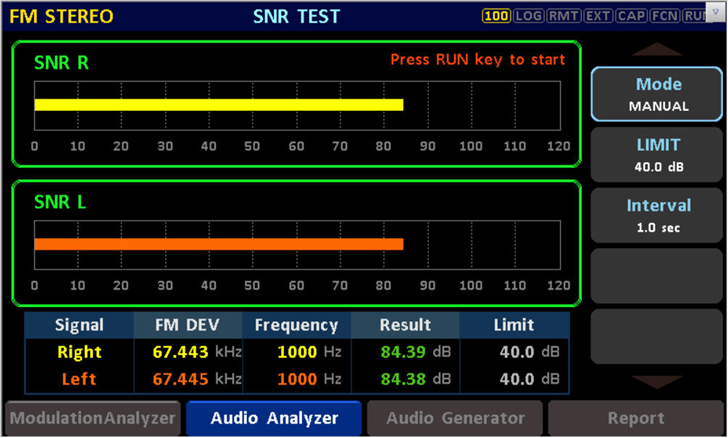The image size is (728, 438).
Task: Go to the Report tab
Action: click(x=636, y=418)
